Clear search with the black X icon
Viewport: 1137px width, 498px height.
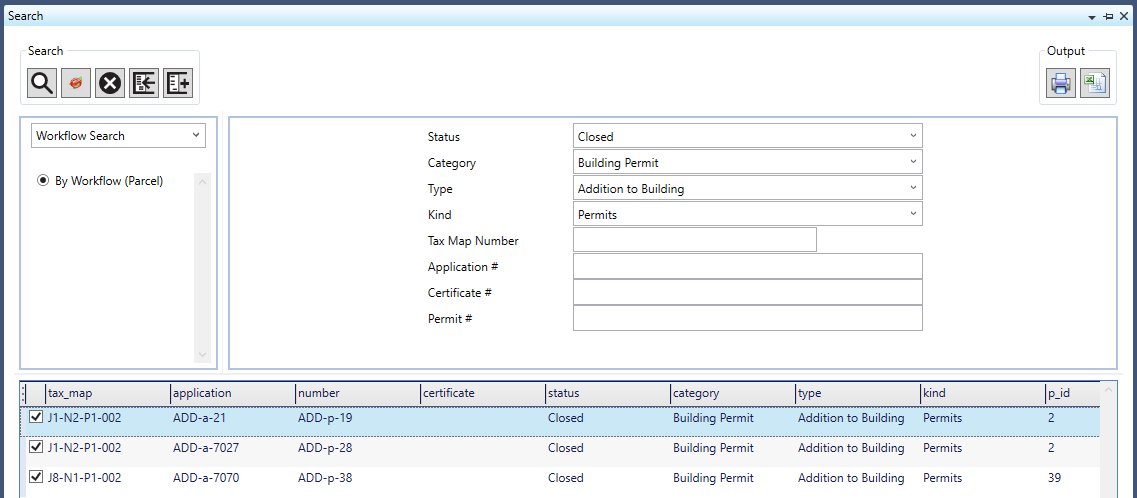pos(110,84)
